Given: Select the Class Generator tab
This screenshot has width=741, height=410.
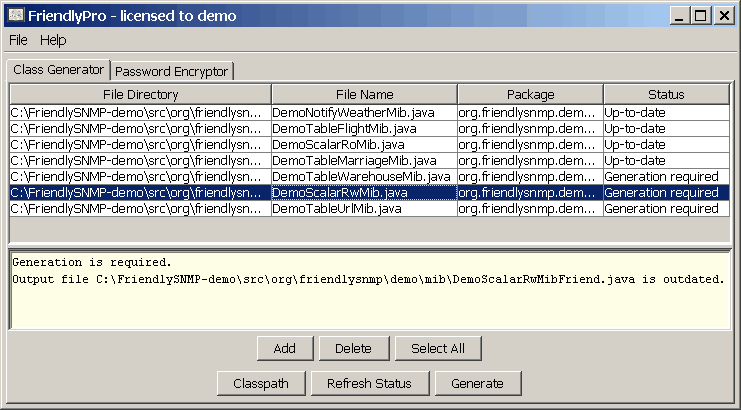Looking at the screenshot, I should 58,70.
